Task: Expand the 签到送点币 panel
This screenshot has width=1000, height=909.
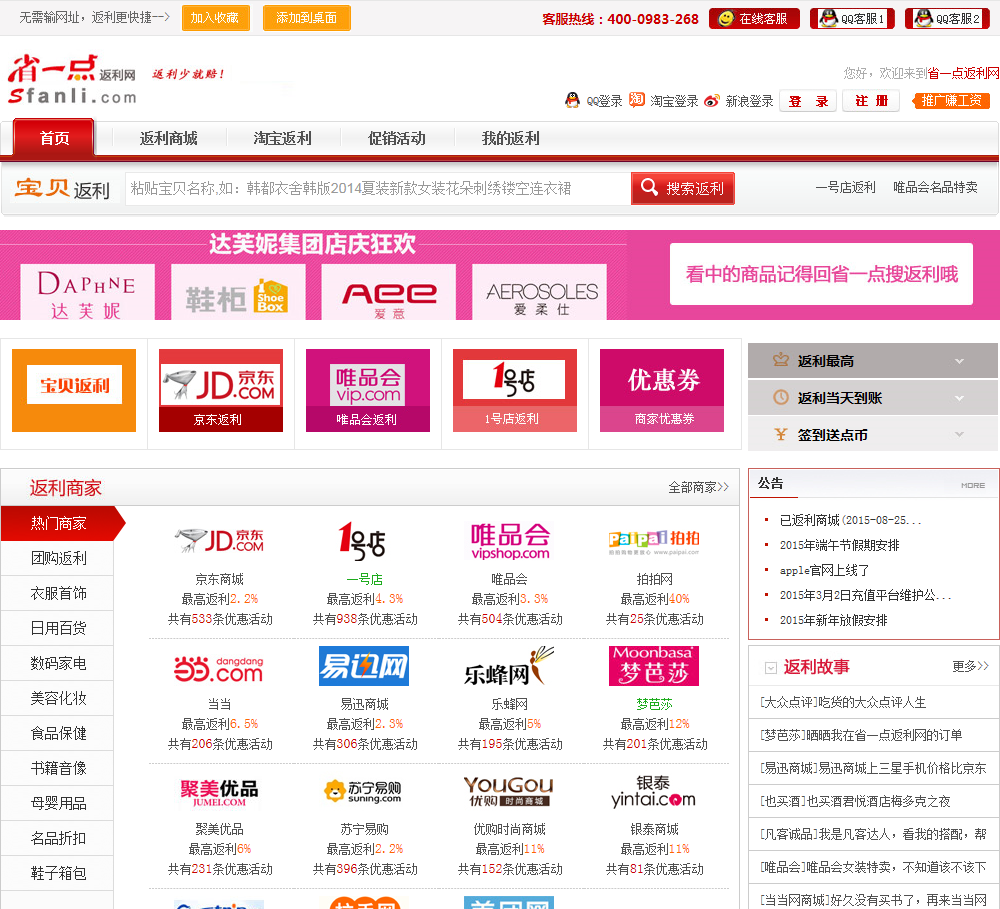Action: (872, 434)
